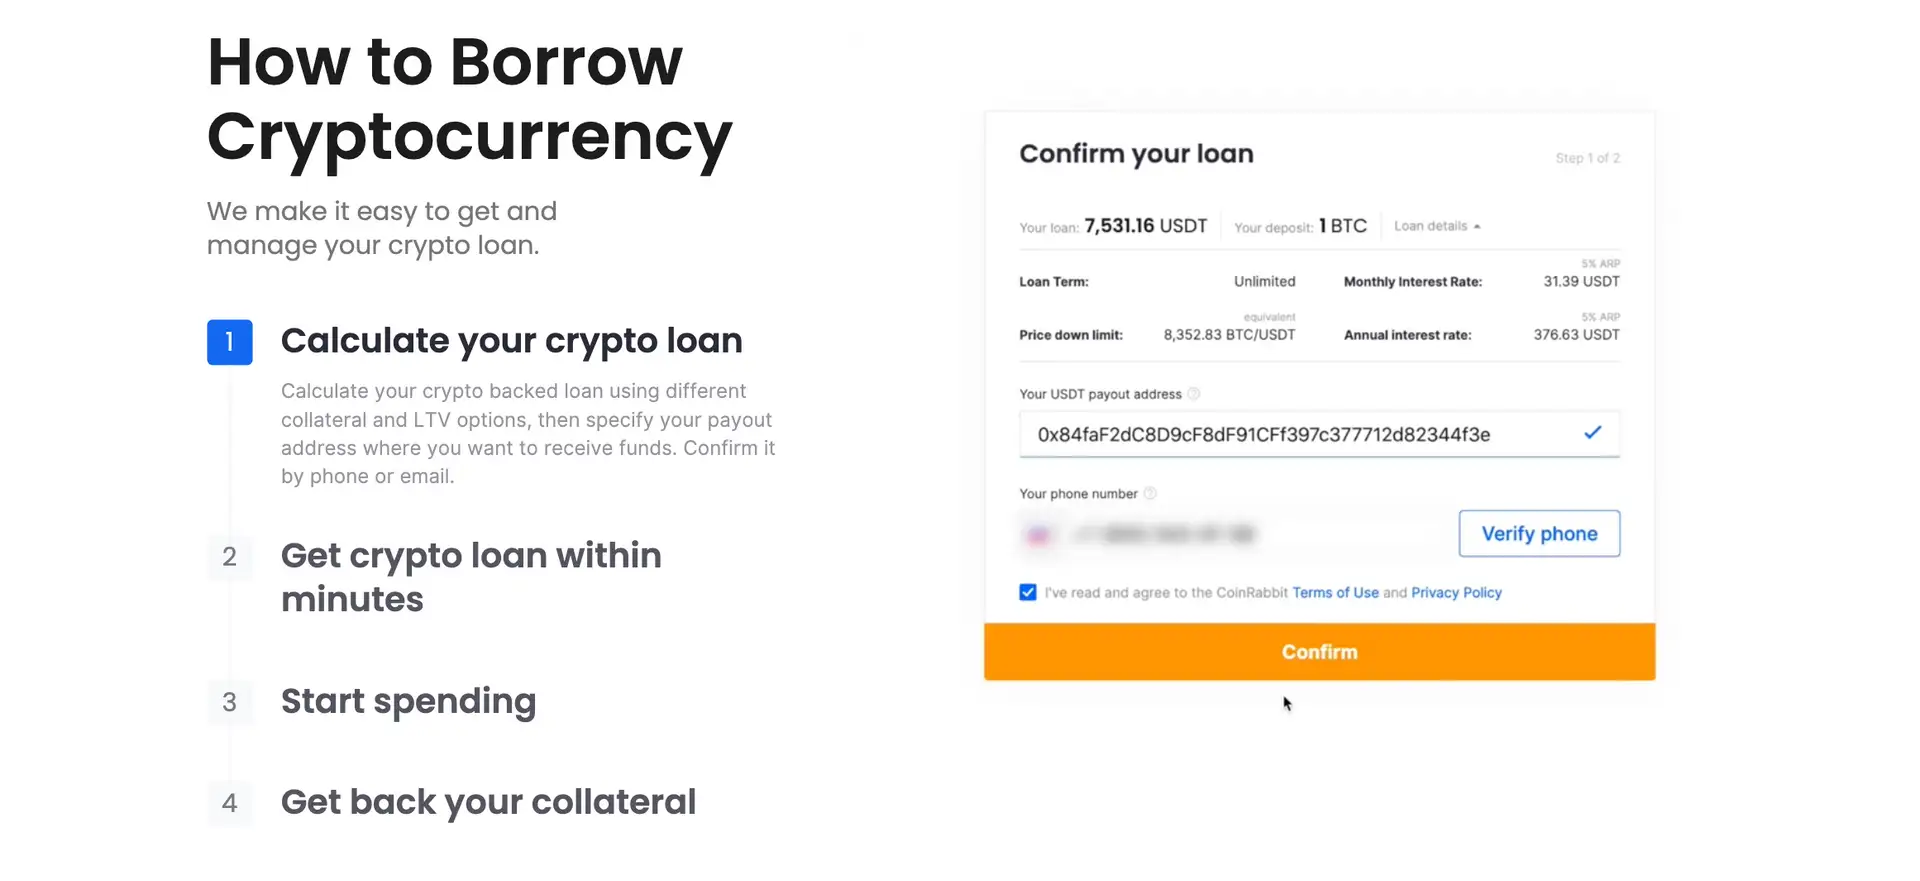Click the USDT payout address help icon
Viewport: 1920px width, 881px height.
1193,394
